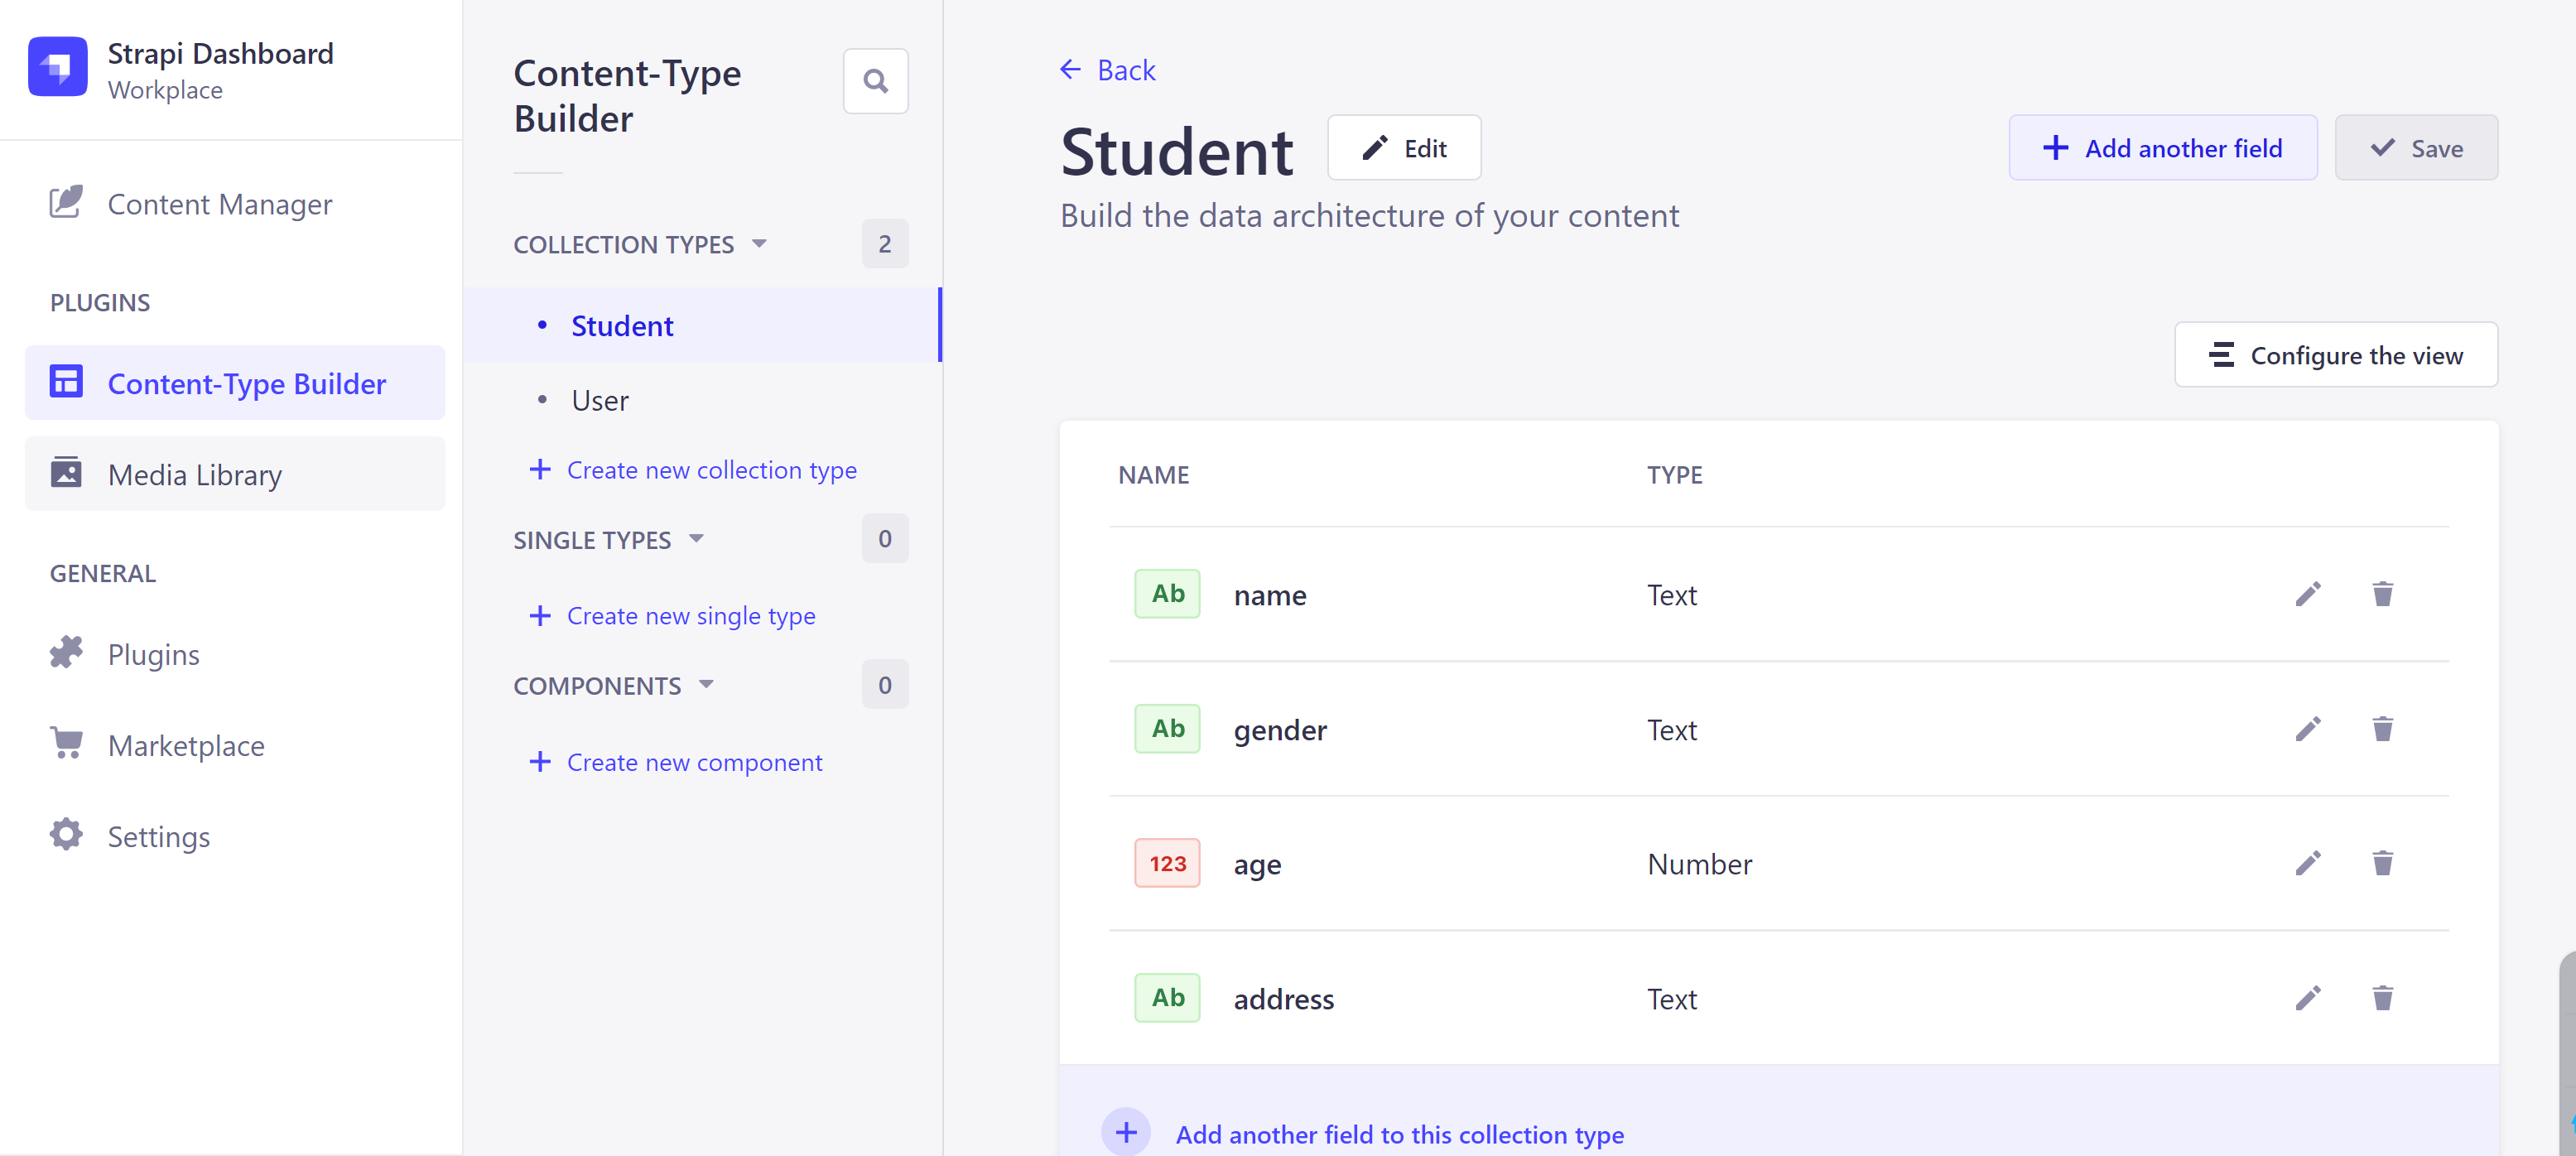This screenshot has width=2576, height=1156.
Task: Select the User collection type
Action: [x=600, y=401]
